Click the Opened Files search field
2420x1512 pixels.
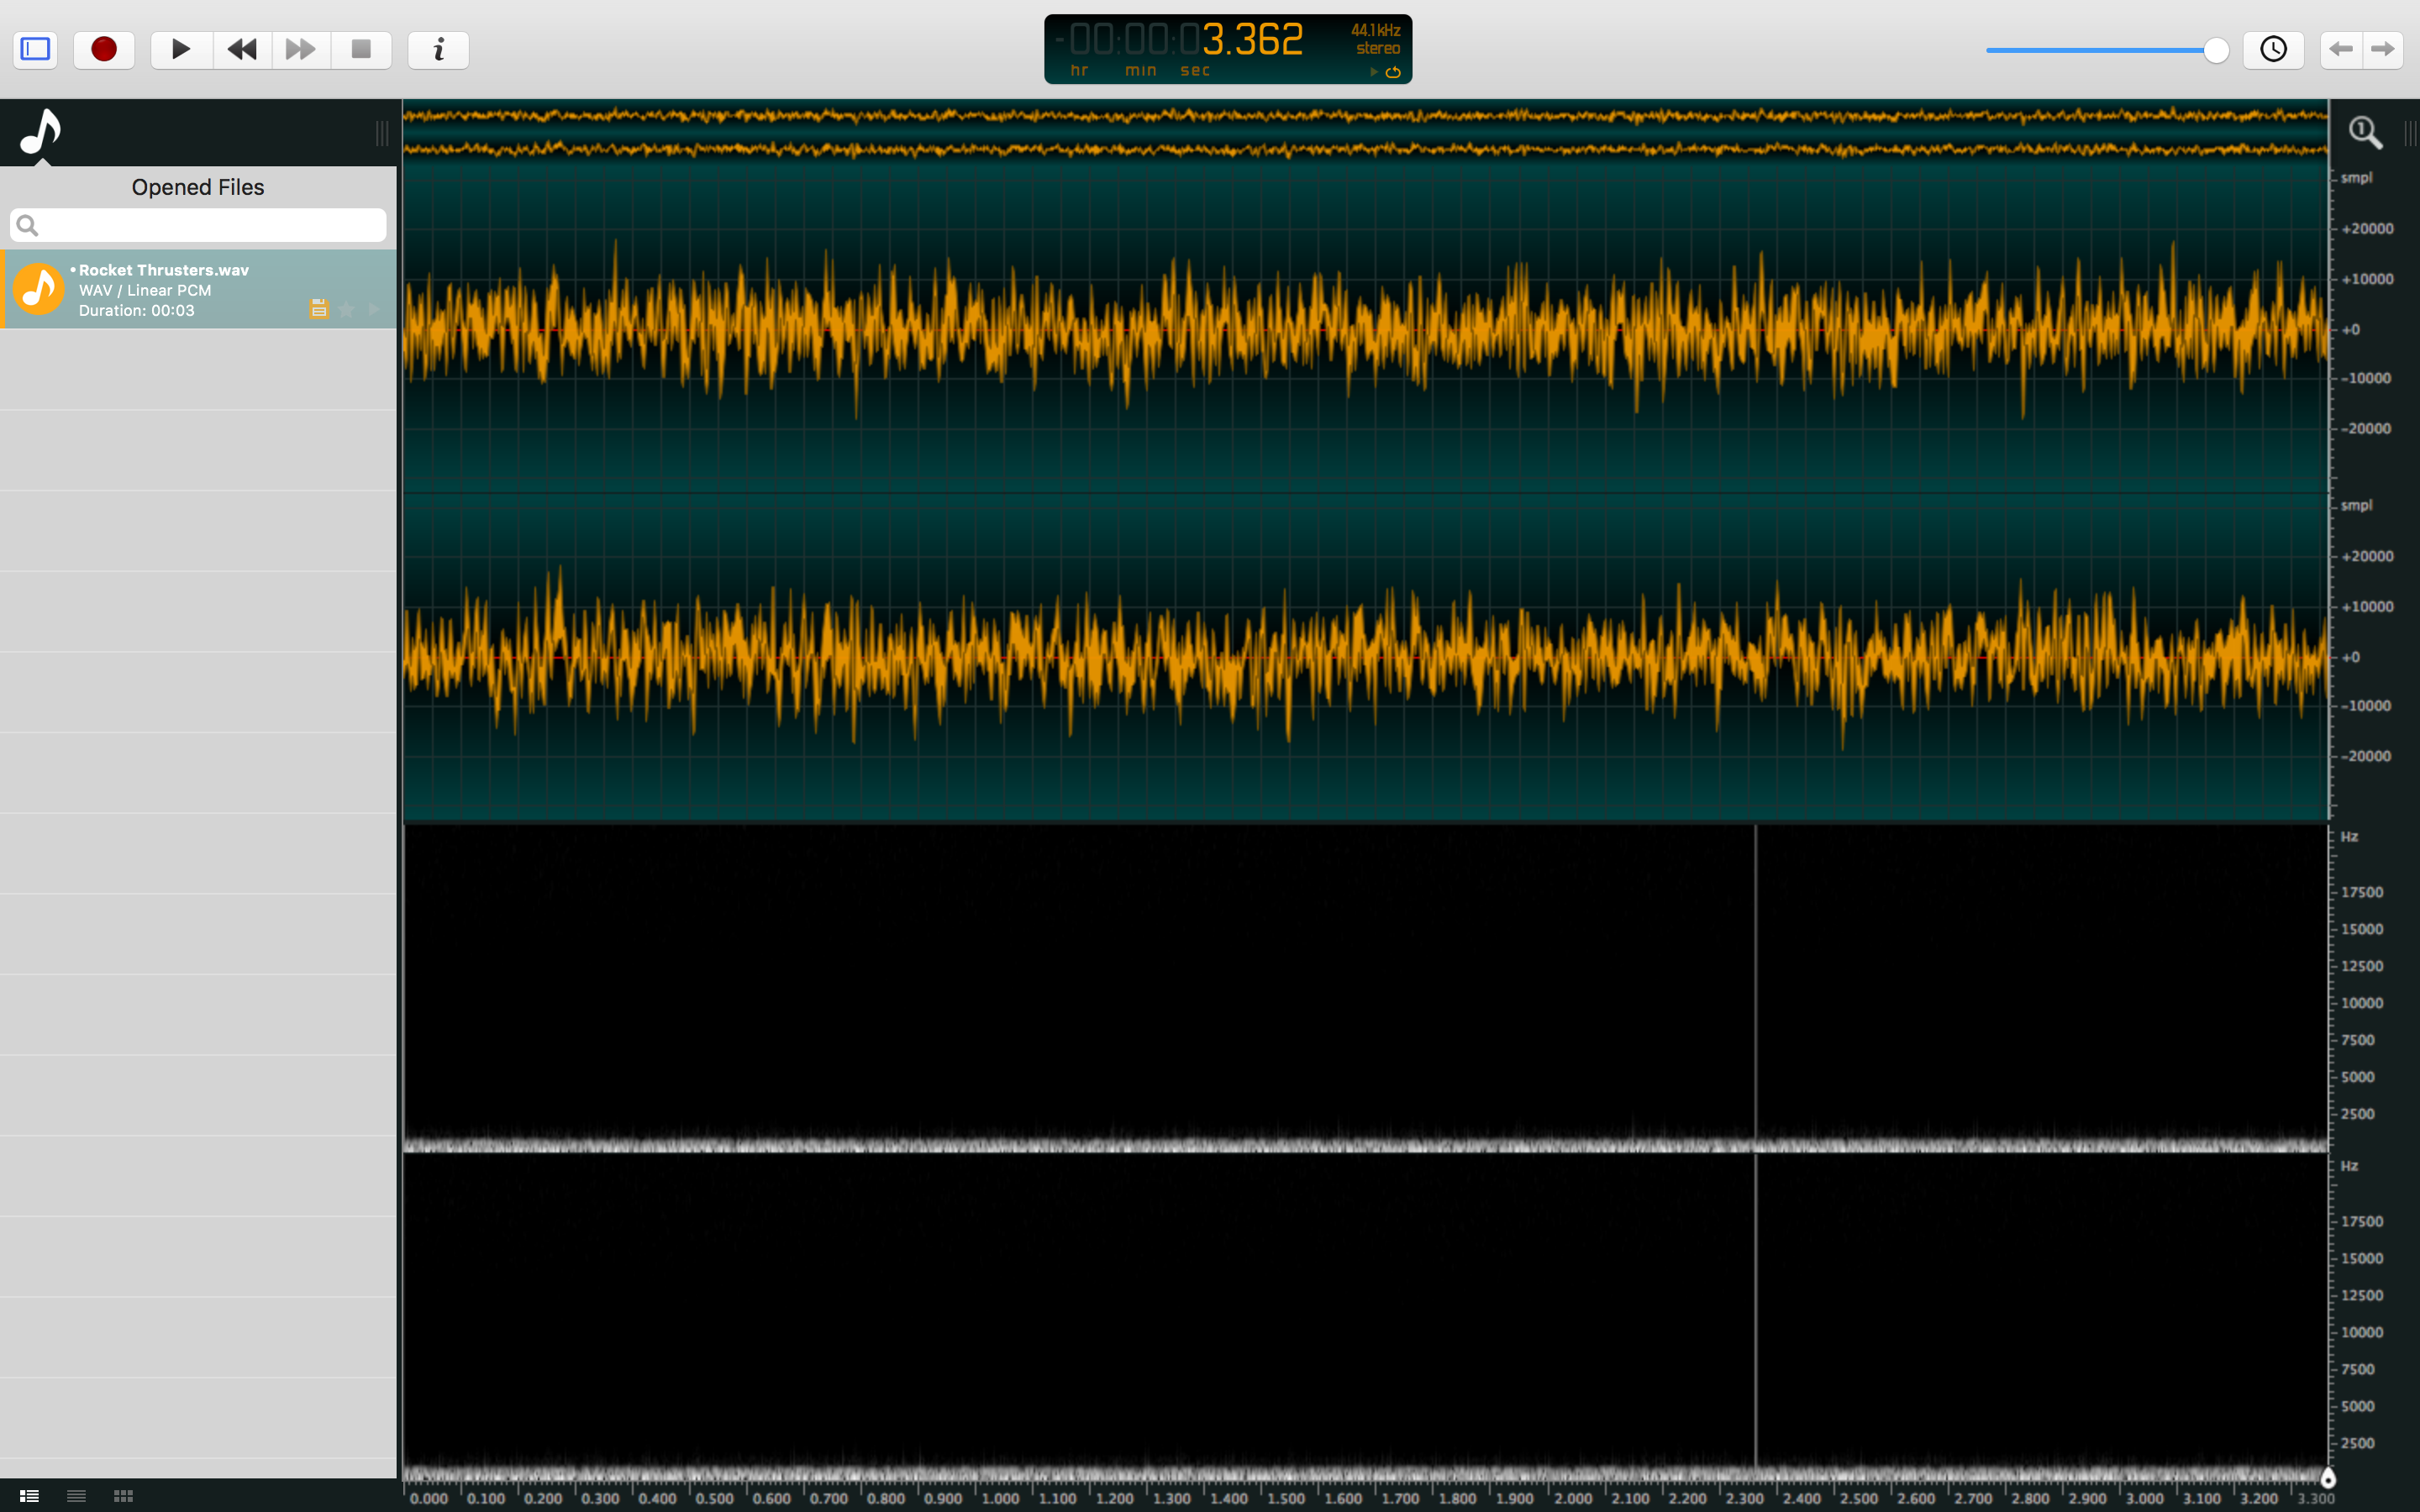click(200, 225)
